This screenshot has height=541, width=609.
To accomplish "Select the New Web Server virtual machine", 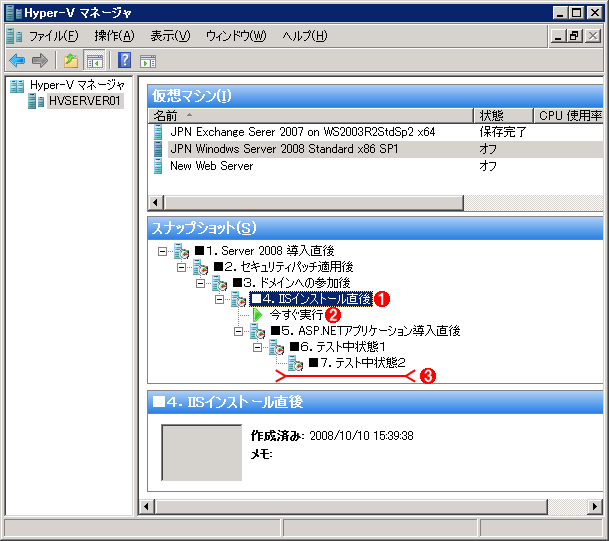I will 212,166.
